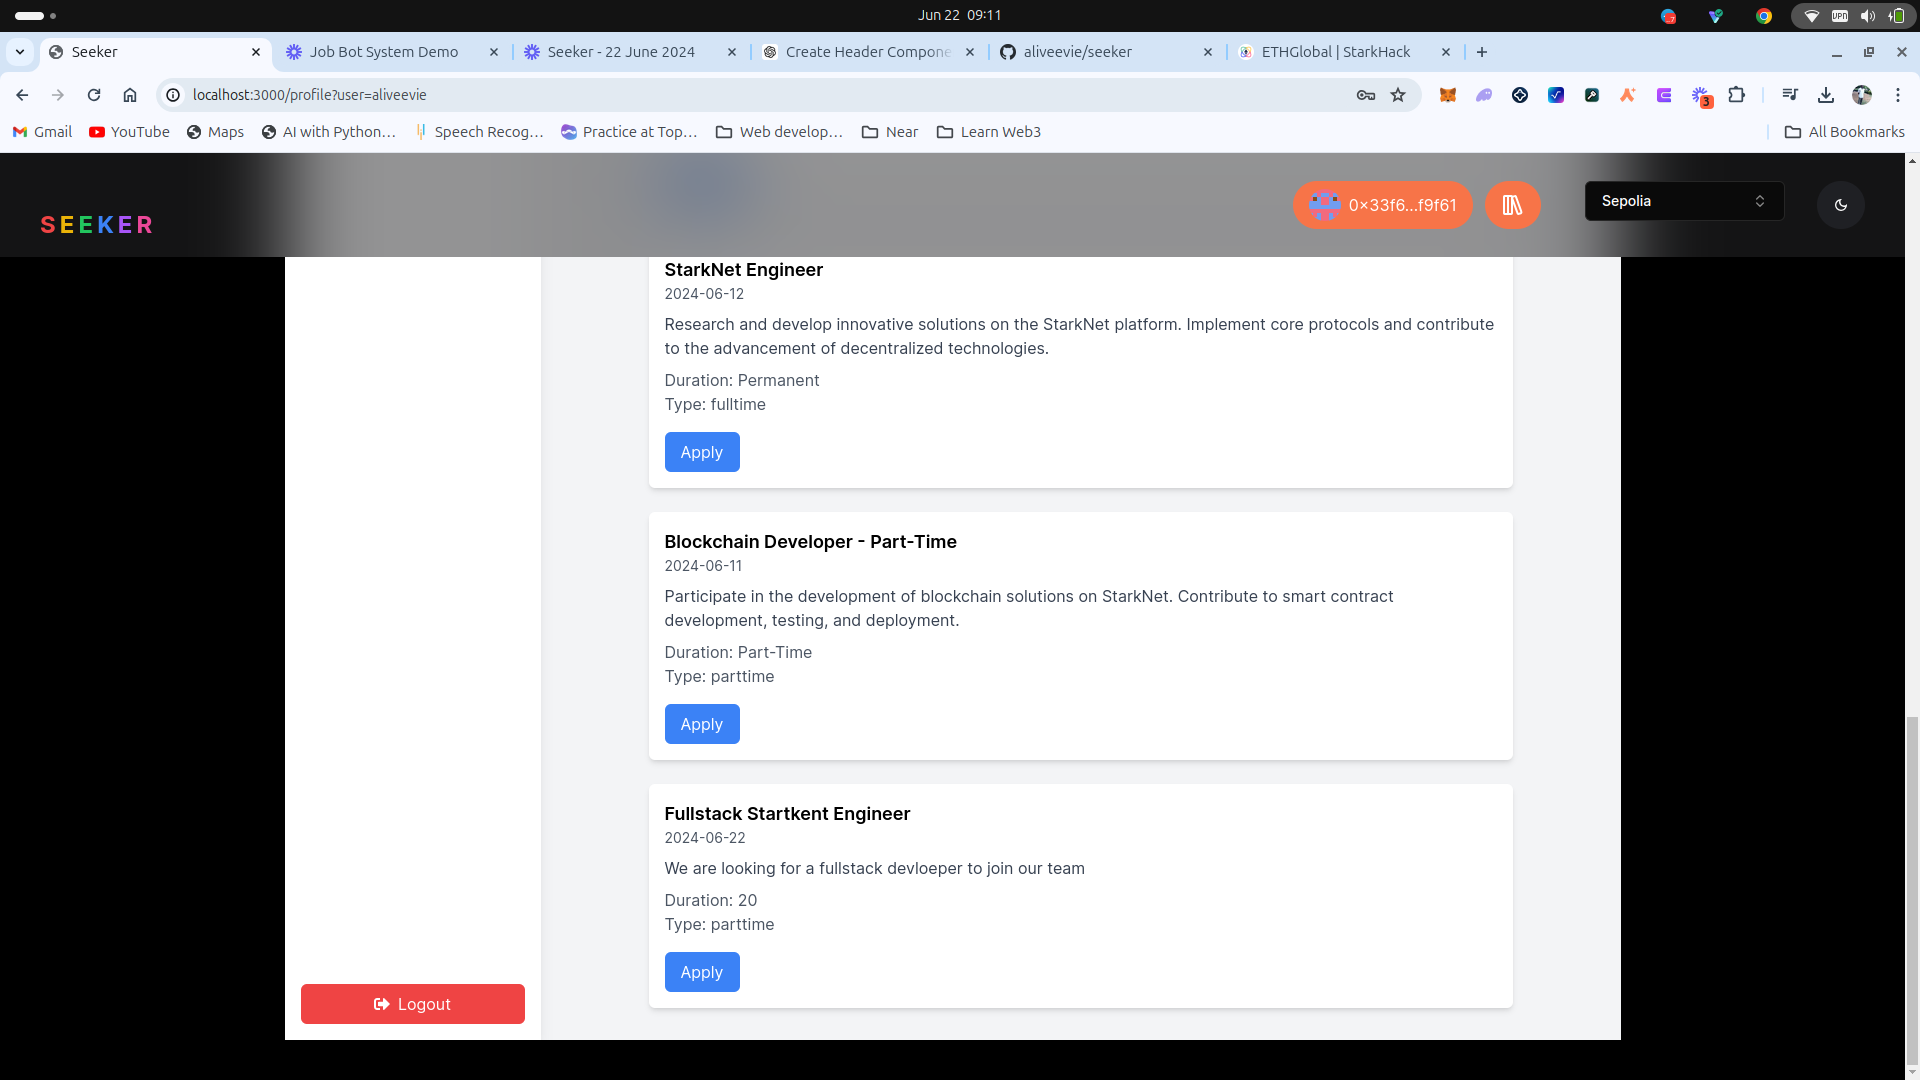
Task: Open the MetaMask fox extension
Action: pyautogui.click(x=1448, y=95)
